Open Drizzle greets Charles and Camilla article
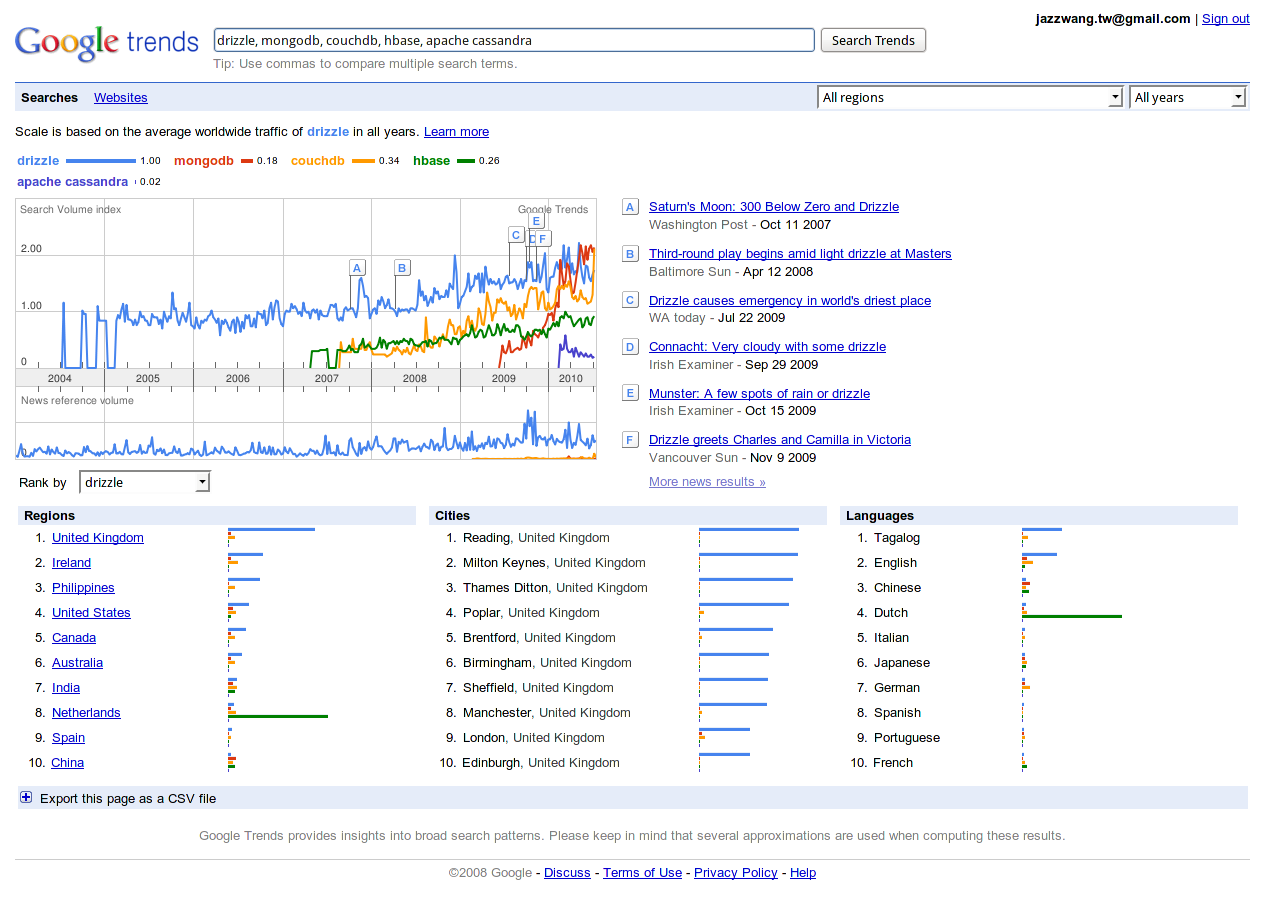1265x904 pixels. click(x=780, y=440)
